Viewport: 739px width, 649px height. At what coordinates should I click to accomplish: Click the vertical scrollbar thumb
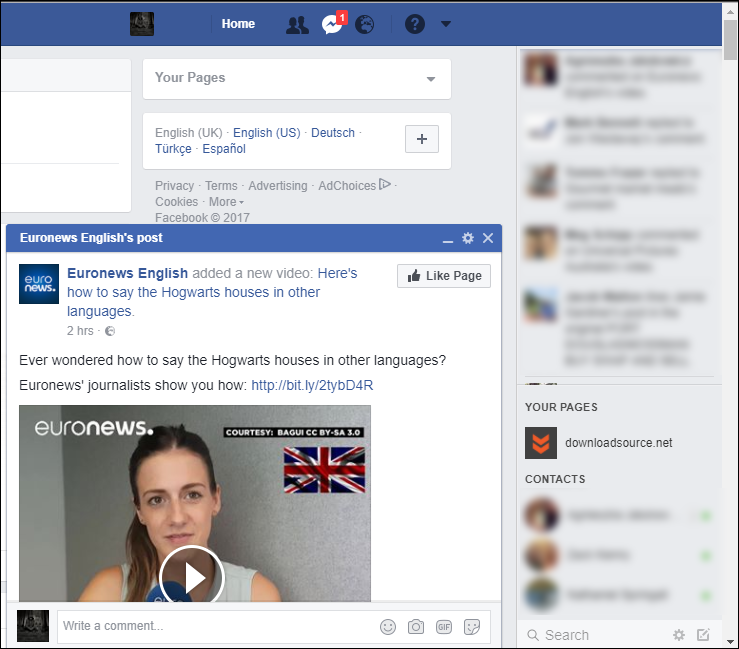pyautogui.click(x=731, y=40)
